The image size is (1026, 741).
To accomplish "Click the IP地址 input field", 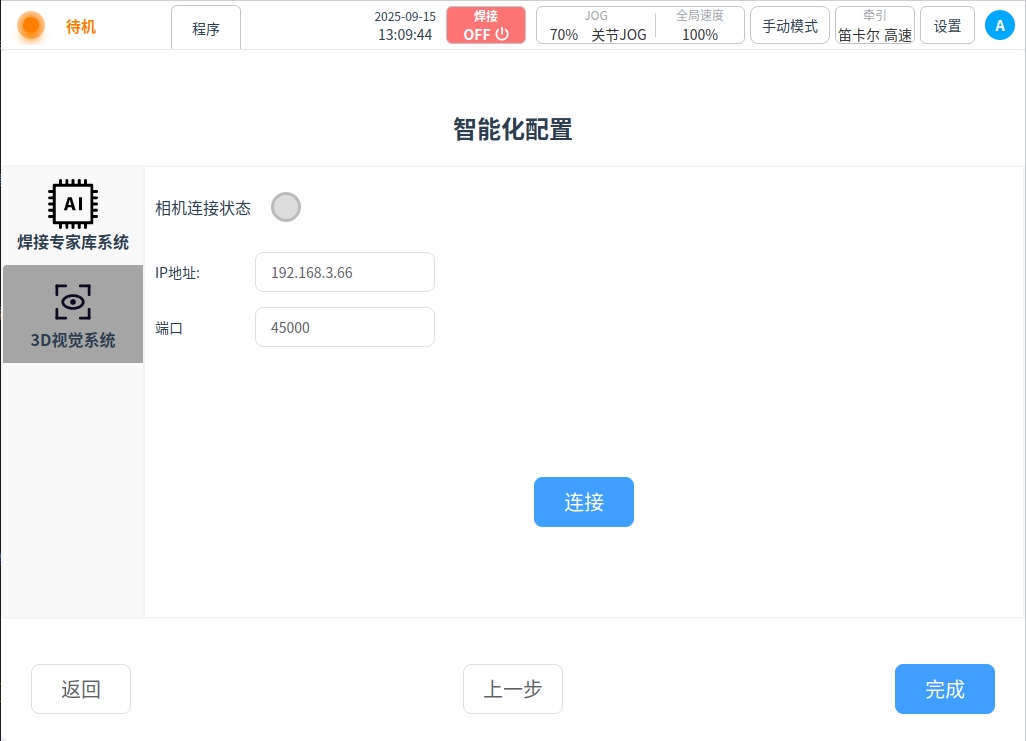I will (345, 272).
